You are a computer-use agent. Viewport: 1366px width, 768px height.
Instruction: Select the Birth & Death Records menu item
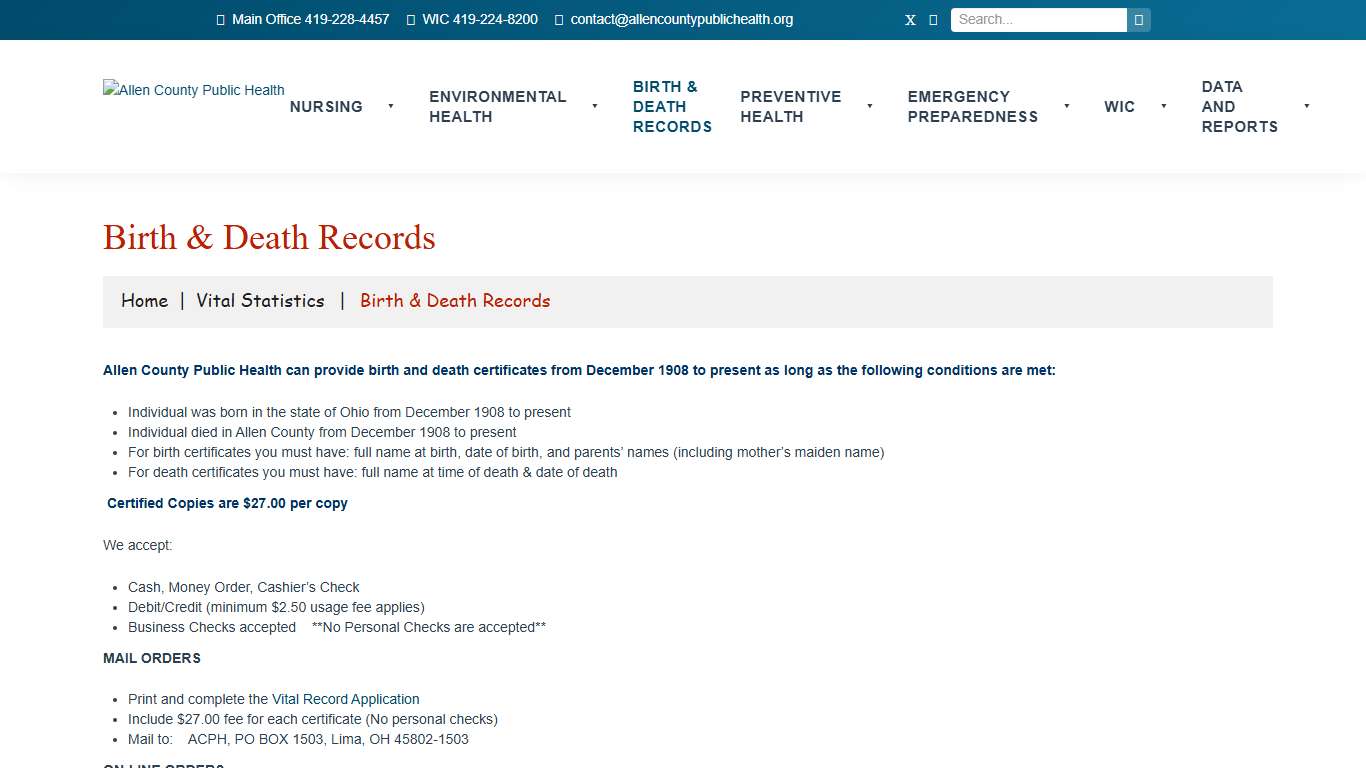click(x=672, y=106)
